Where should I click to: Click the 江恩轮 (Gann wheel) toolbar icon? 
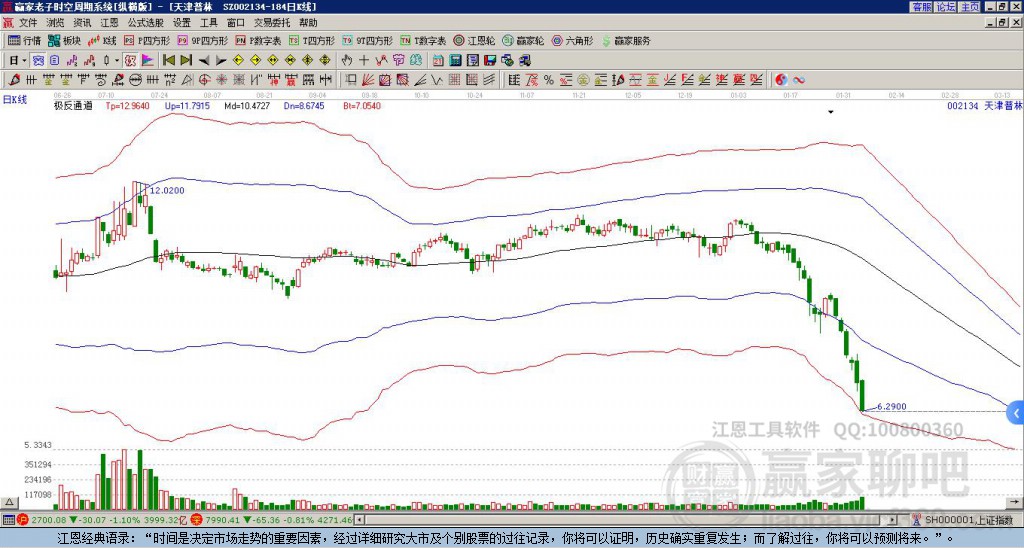(476, 41)
